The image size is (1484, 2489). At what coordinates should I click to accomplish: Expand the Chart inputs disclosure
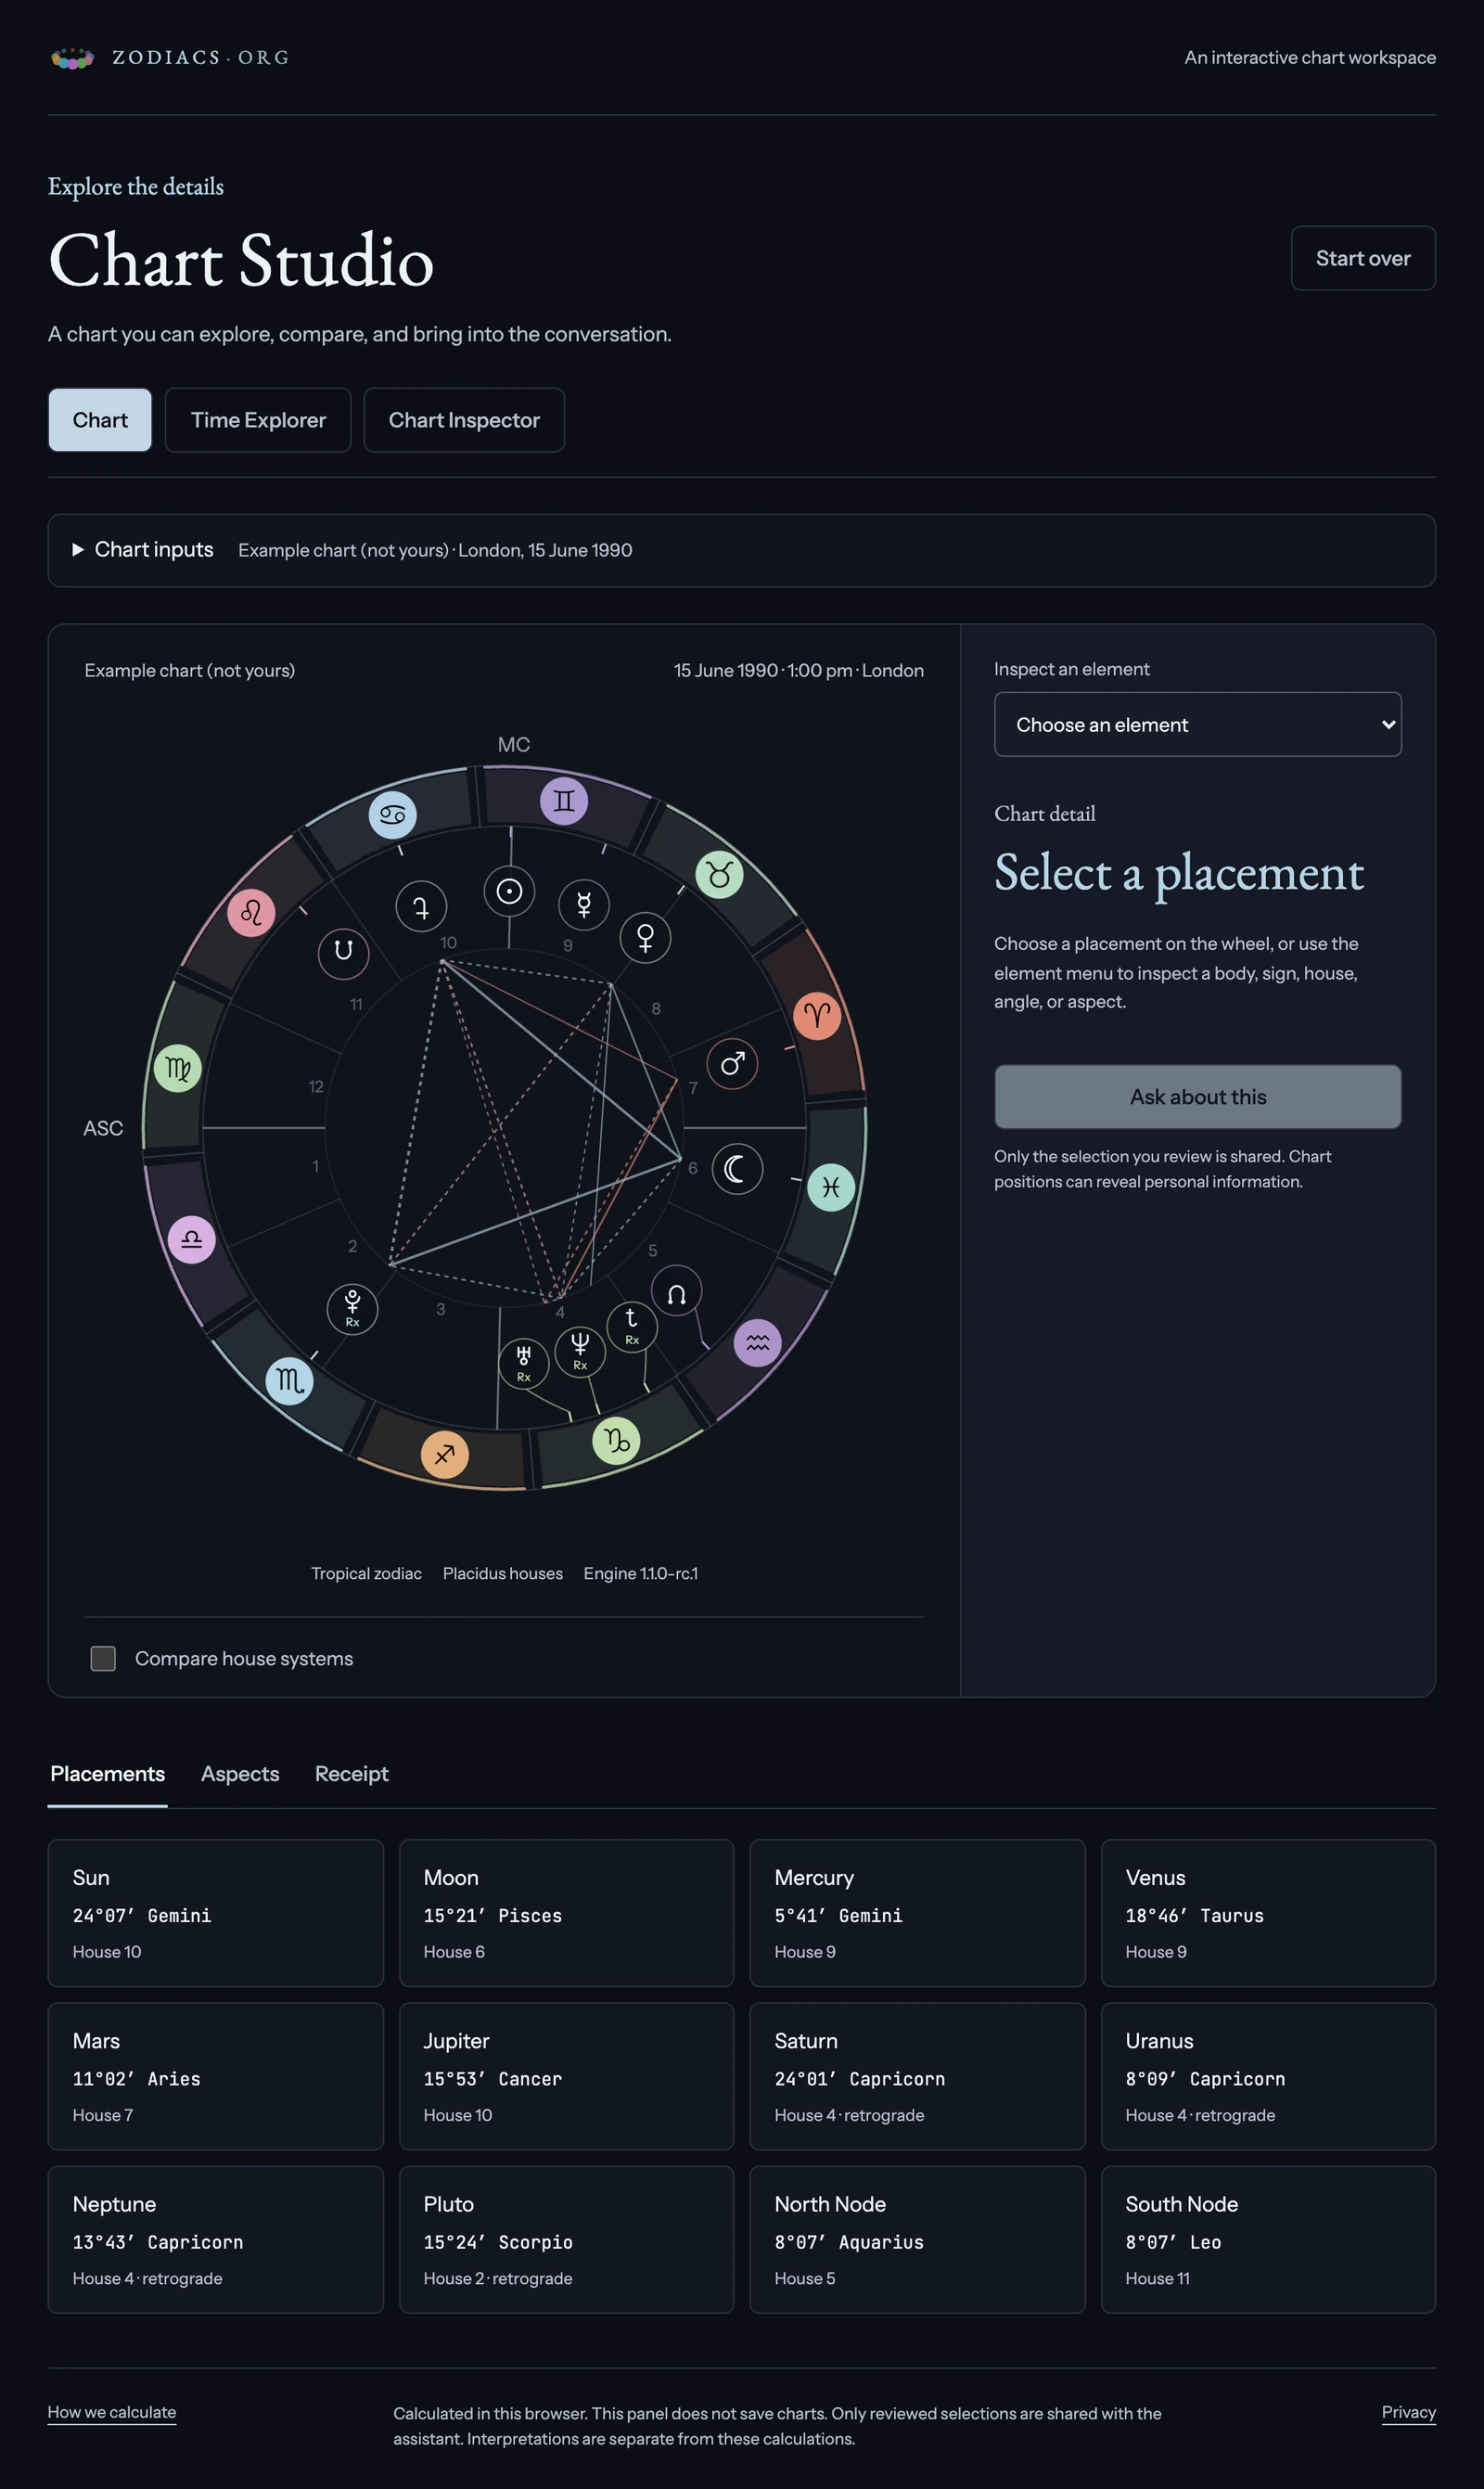tap(741, 550)
